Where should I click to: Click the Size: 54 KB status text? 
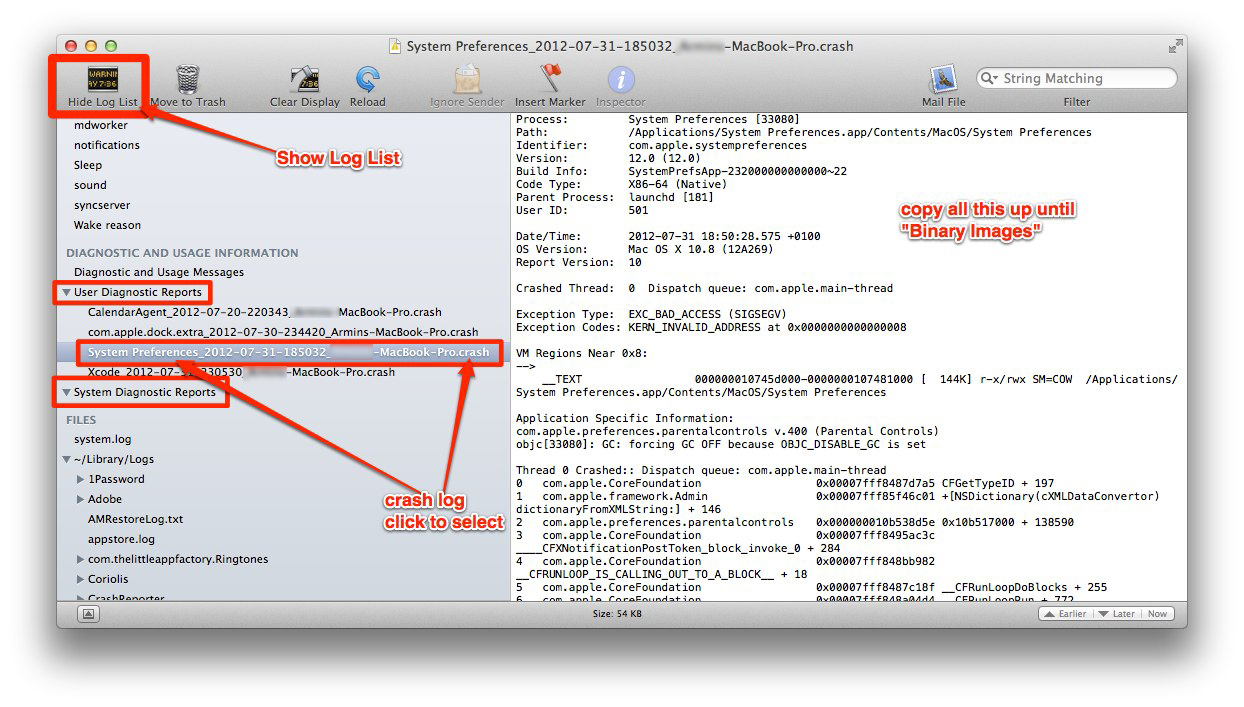[617, 614]
